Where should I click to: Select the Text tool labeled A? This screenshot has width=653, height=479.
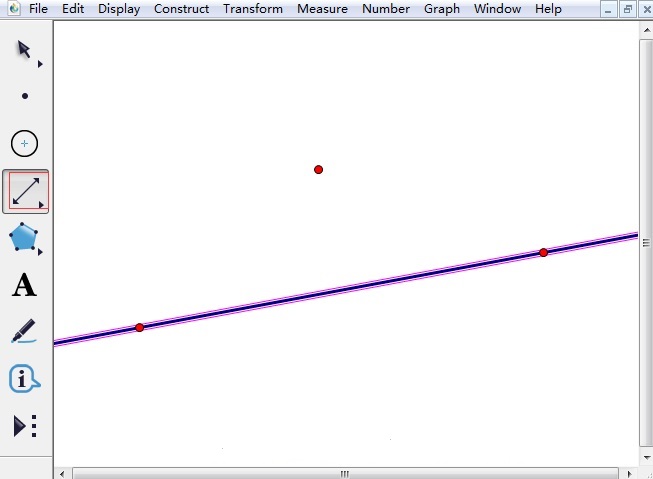click(24, 285)
